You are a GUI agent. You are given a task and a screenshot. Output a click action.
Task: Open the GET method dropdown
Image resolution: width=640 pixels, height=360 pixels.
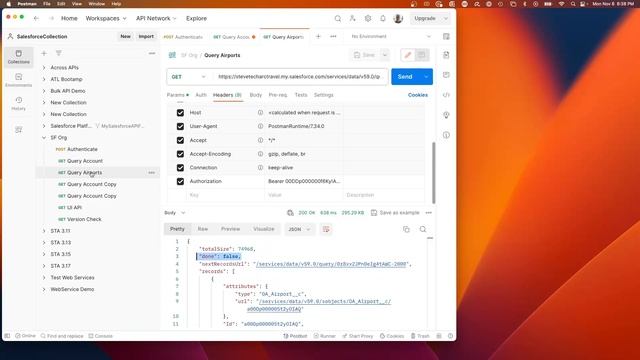[x=188, y=77]
